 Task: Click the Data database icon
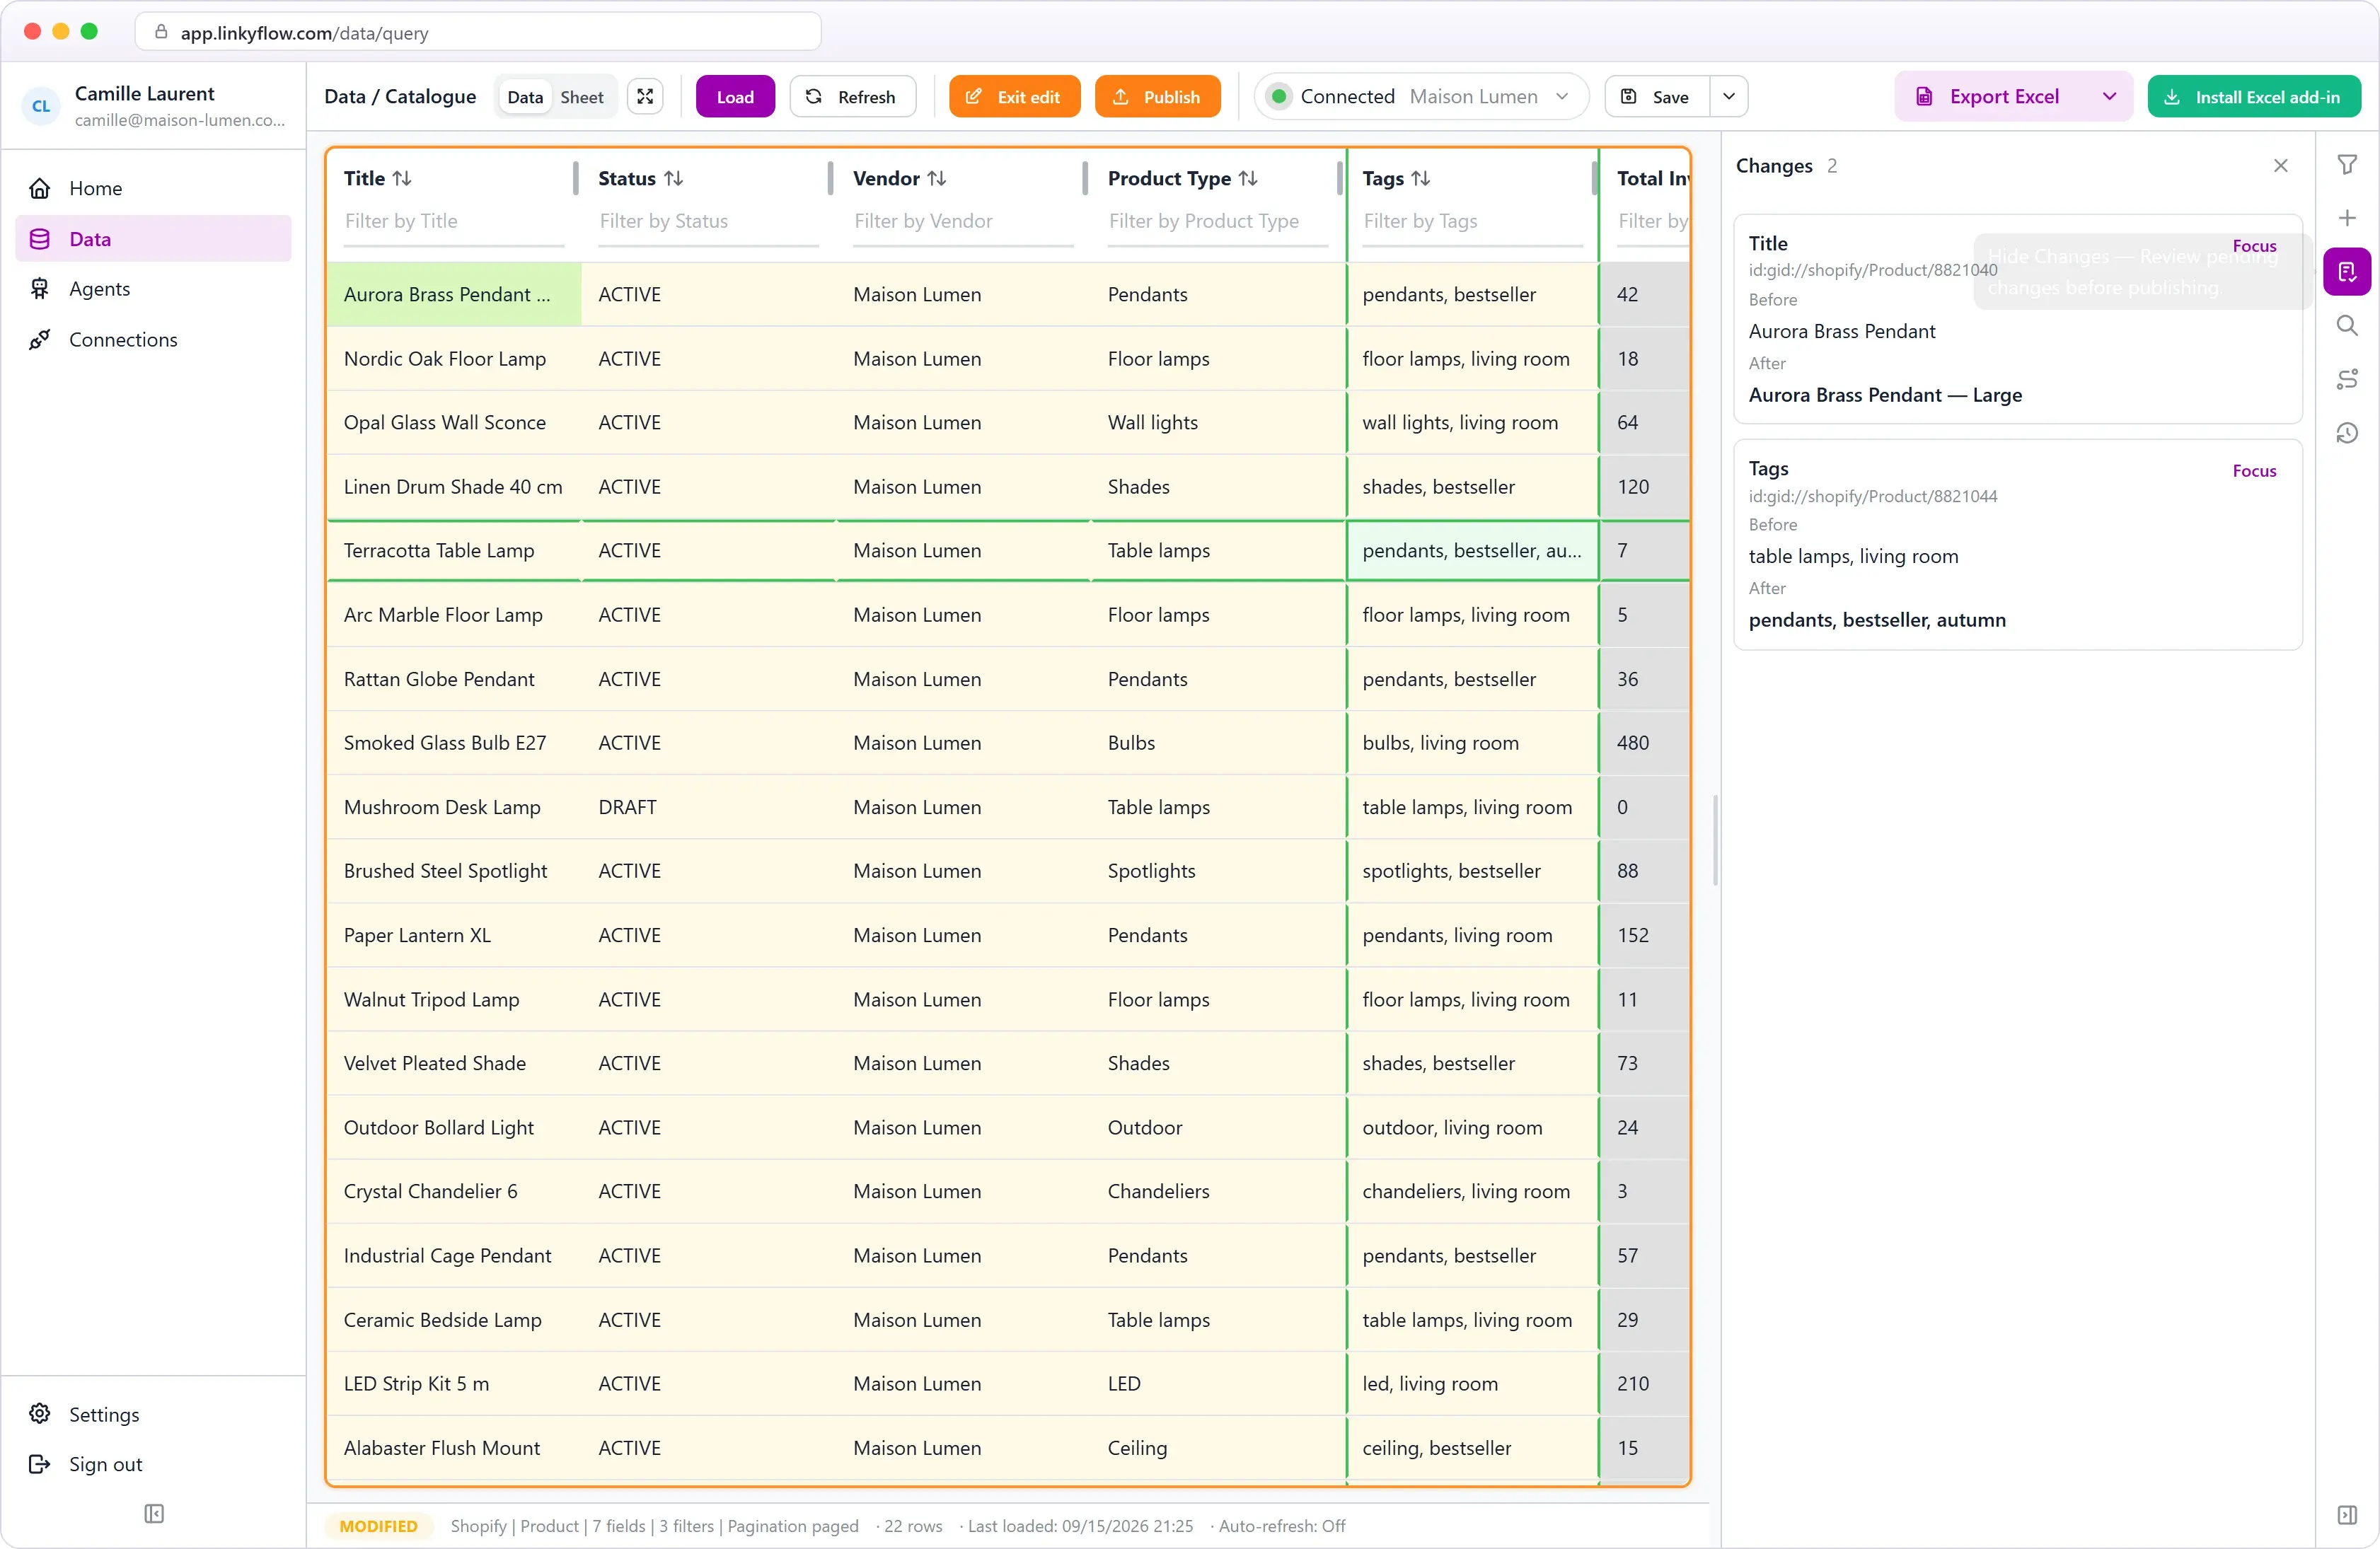pos(40,239)
